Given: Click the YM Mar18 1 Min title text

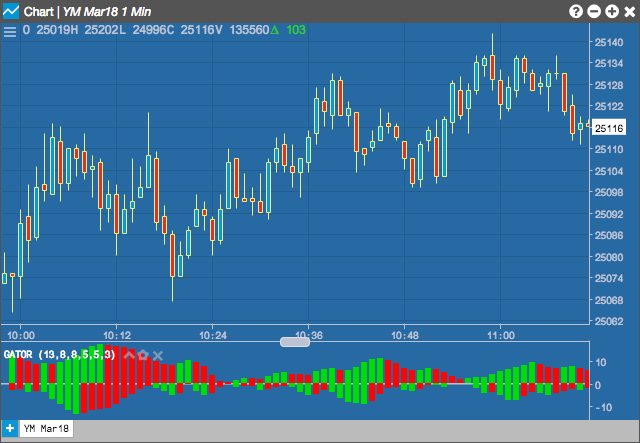Looking at the screenshot, I should point(107,11).
